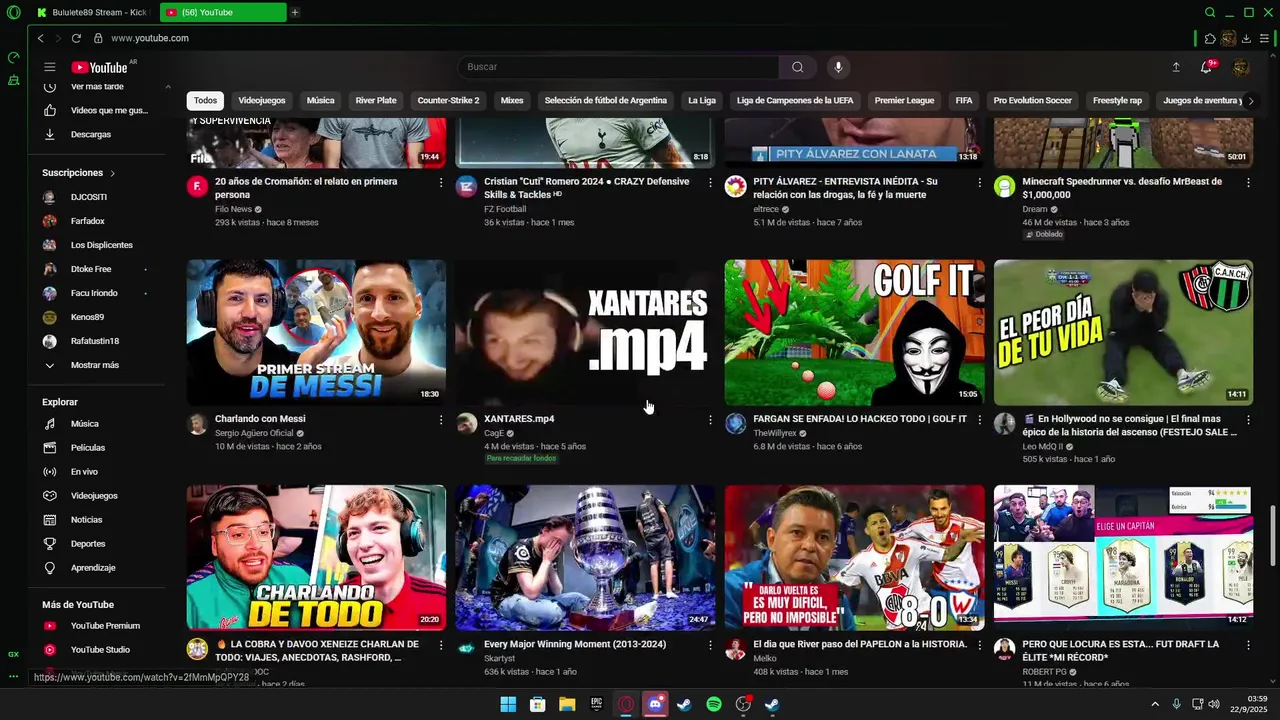The width and height of the screenshot is (1280, 720).
Task: Click into the Buscar search field
Action: [618, 67]
